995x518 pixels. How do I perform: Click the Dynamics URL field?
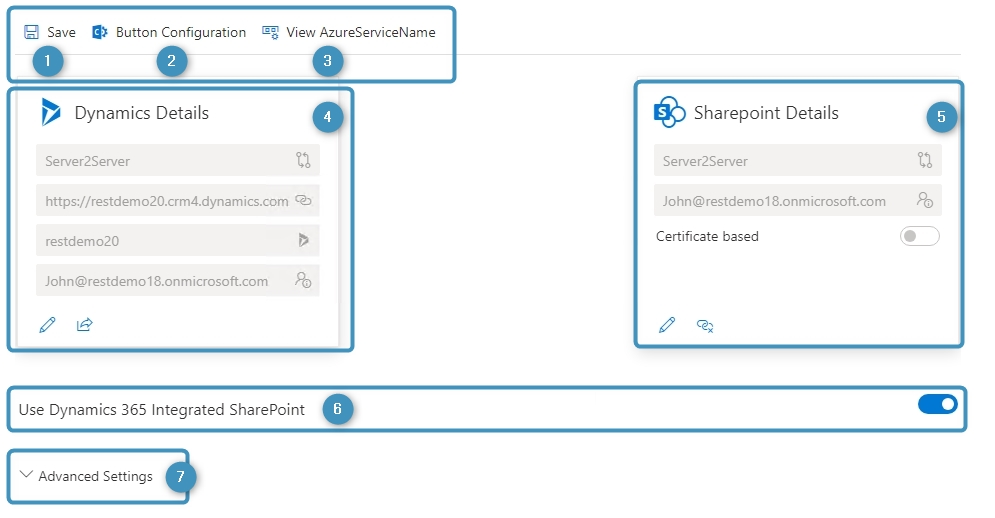click(178, 201)
